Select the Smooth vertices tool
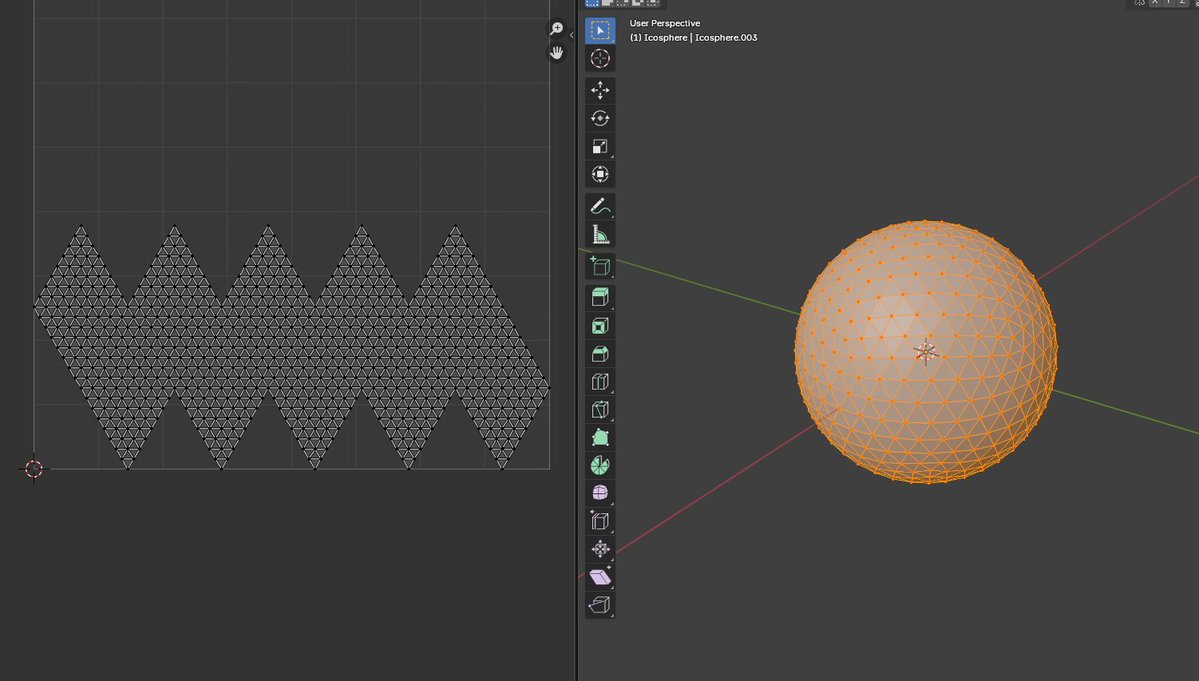 [600, 493]
